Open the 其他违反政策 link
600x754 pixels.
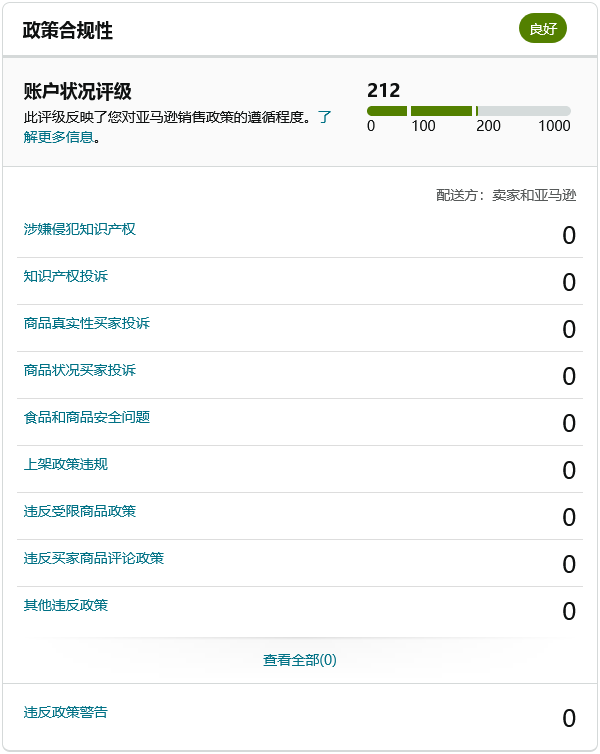(66, 605)
